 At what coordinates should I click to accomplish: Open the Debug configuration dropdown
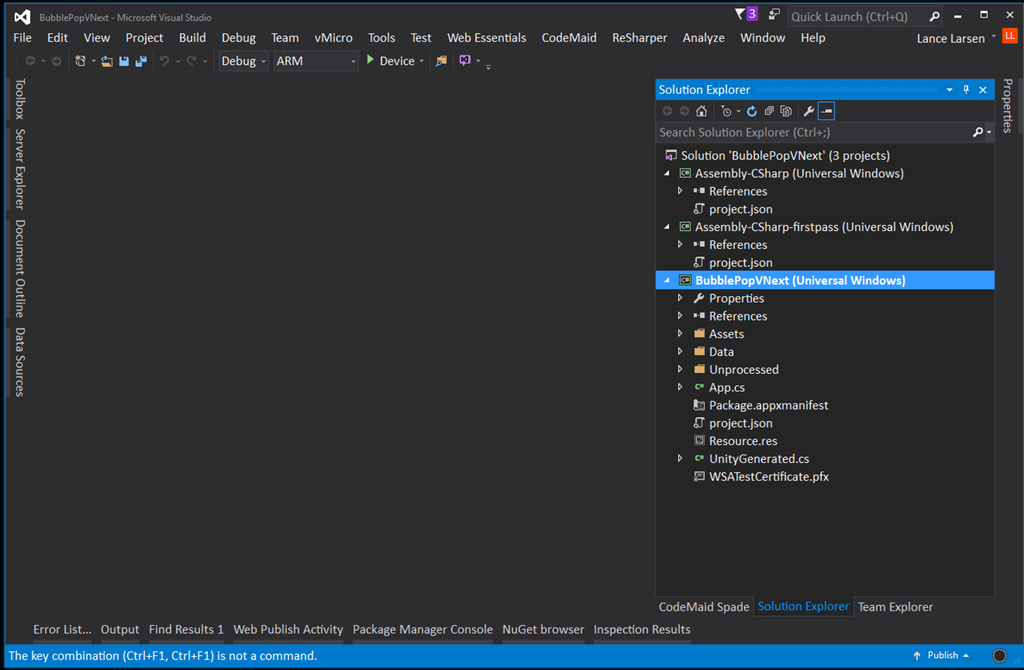[244, 61]
